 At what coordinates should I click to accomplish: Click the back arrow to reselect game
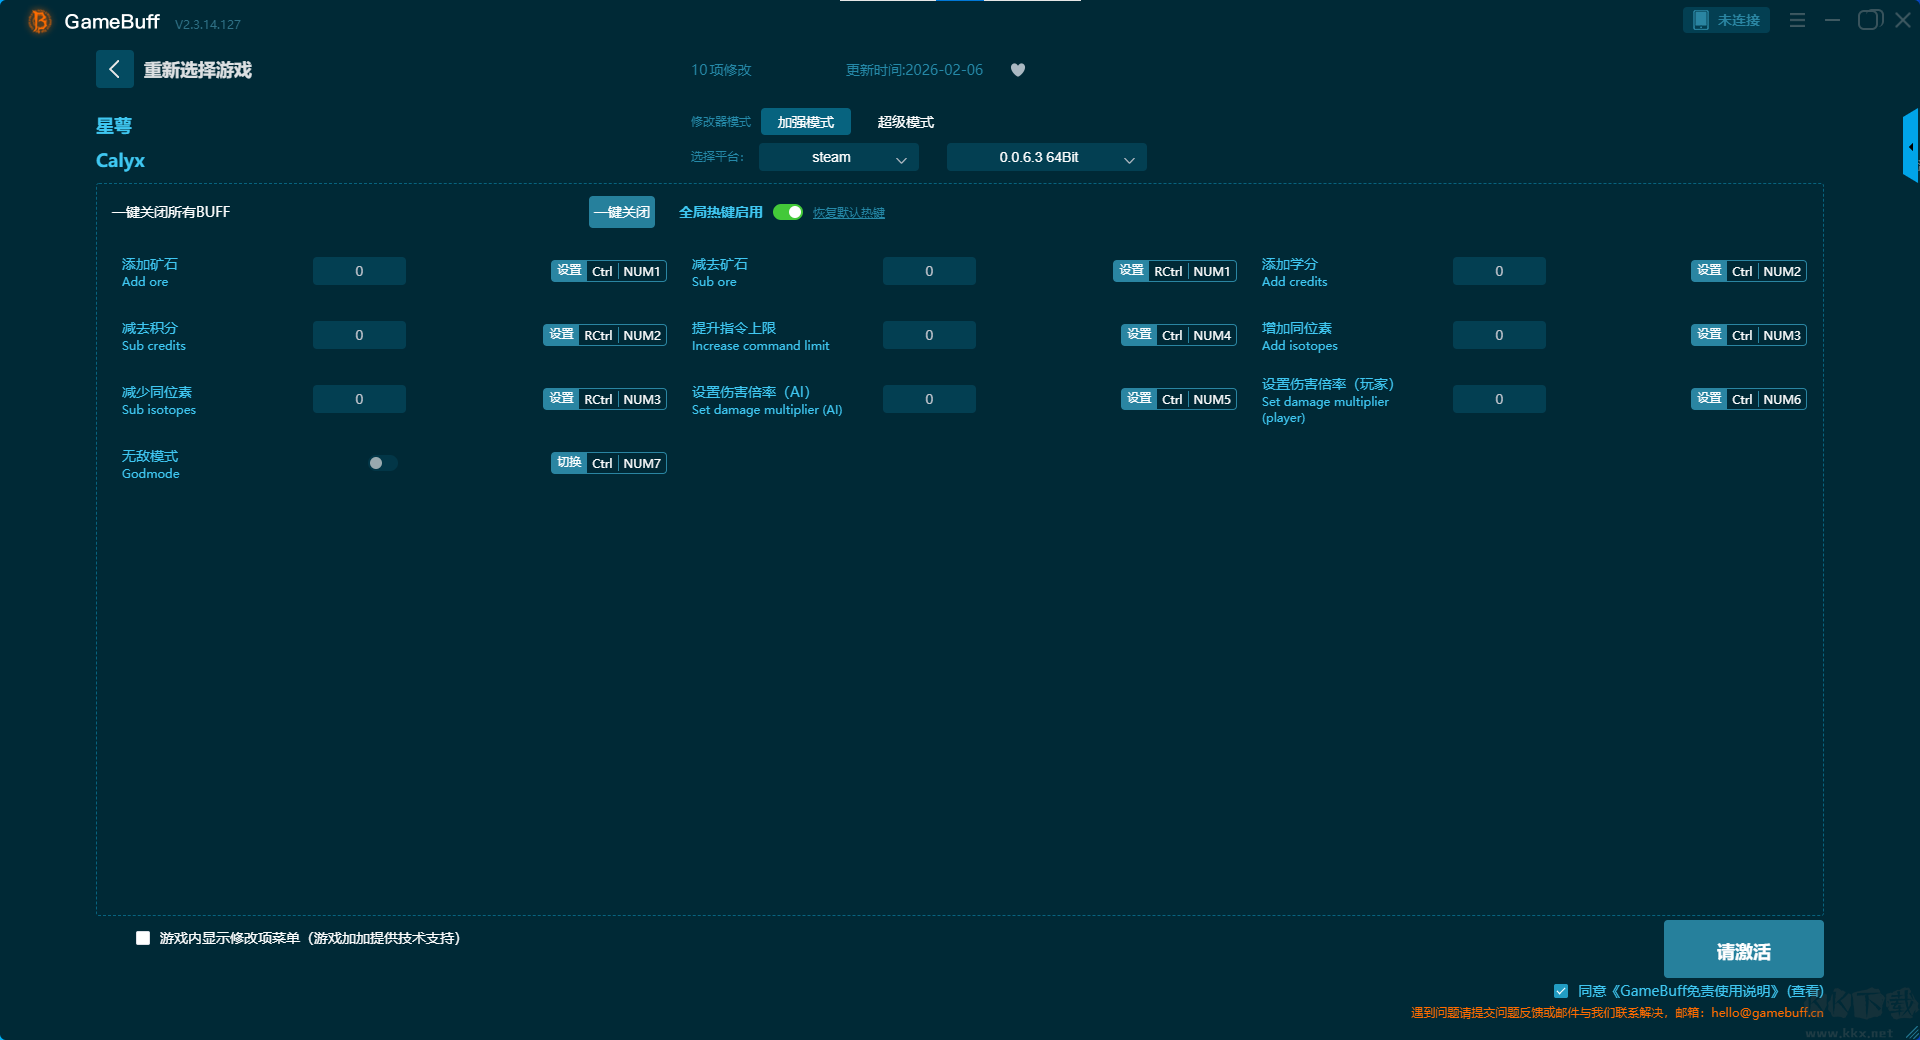[114, 69]
